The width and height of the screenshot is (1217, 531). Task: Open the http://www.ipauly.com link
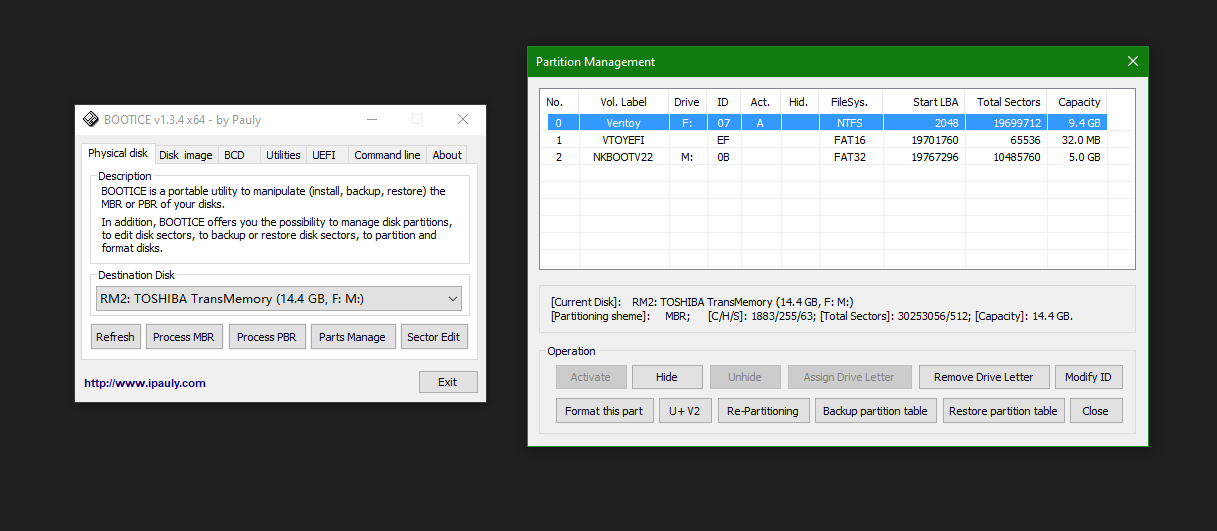pos(145,383)
